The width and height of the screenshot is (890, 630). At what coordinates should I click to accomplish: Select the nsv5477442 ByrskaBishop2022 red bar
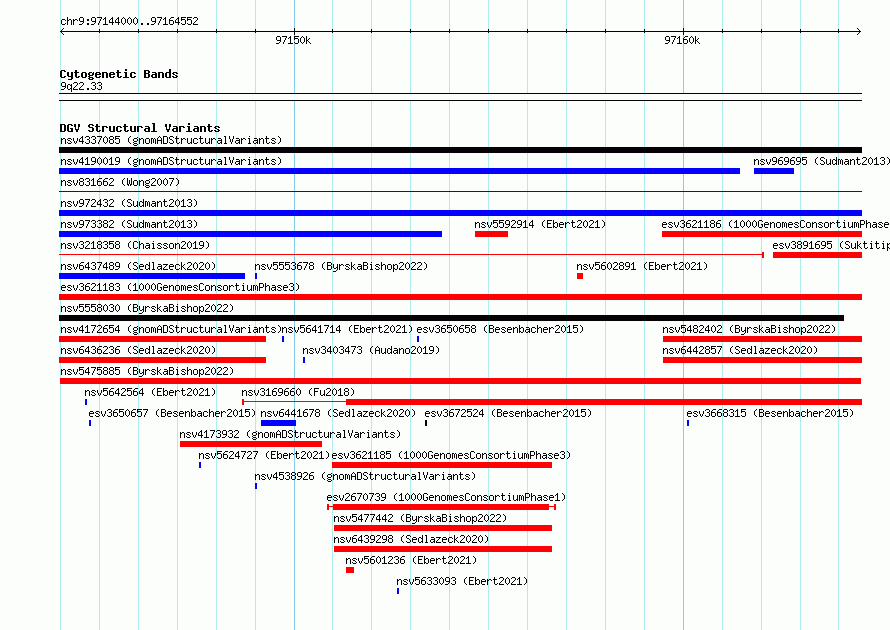pos(443,528)
